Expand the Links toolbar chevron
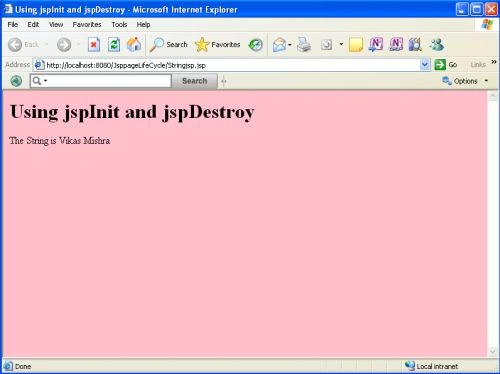 [494, 62]
